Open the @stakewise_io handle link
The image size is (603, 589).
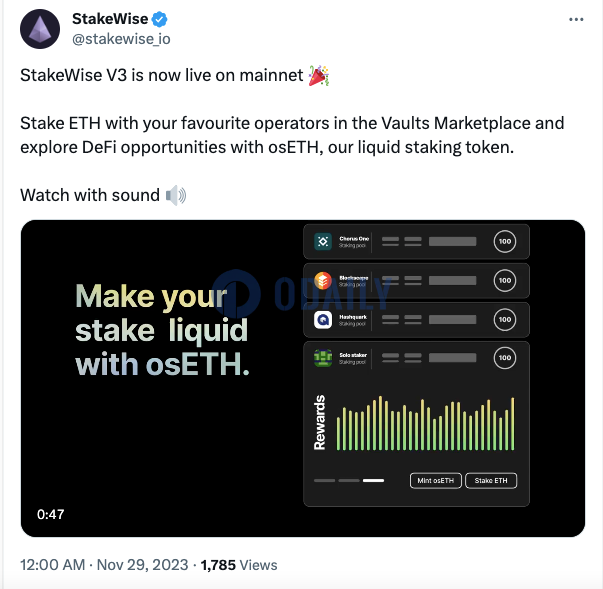tap(122, 39)
